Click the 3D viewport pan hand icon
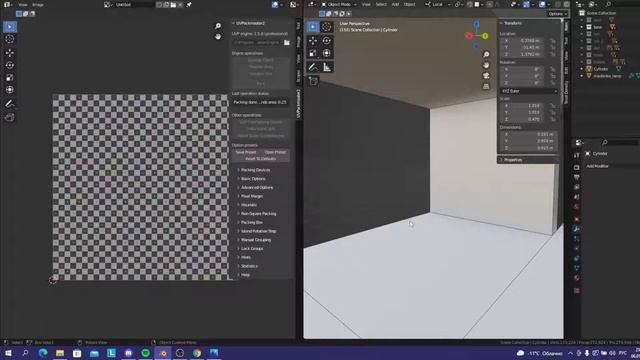This screenshot has width=640, height=360. pyautogui.click(x=486, y=65)
